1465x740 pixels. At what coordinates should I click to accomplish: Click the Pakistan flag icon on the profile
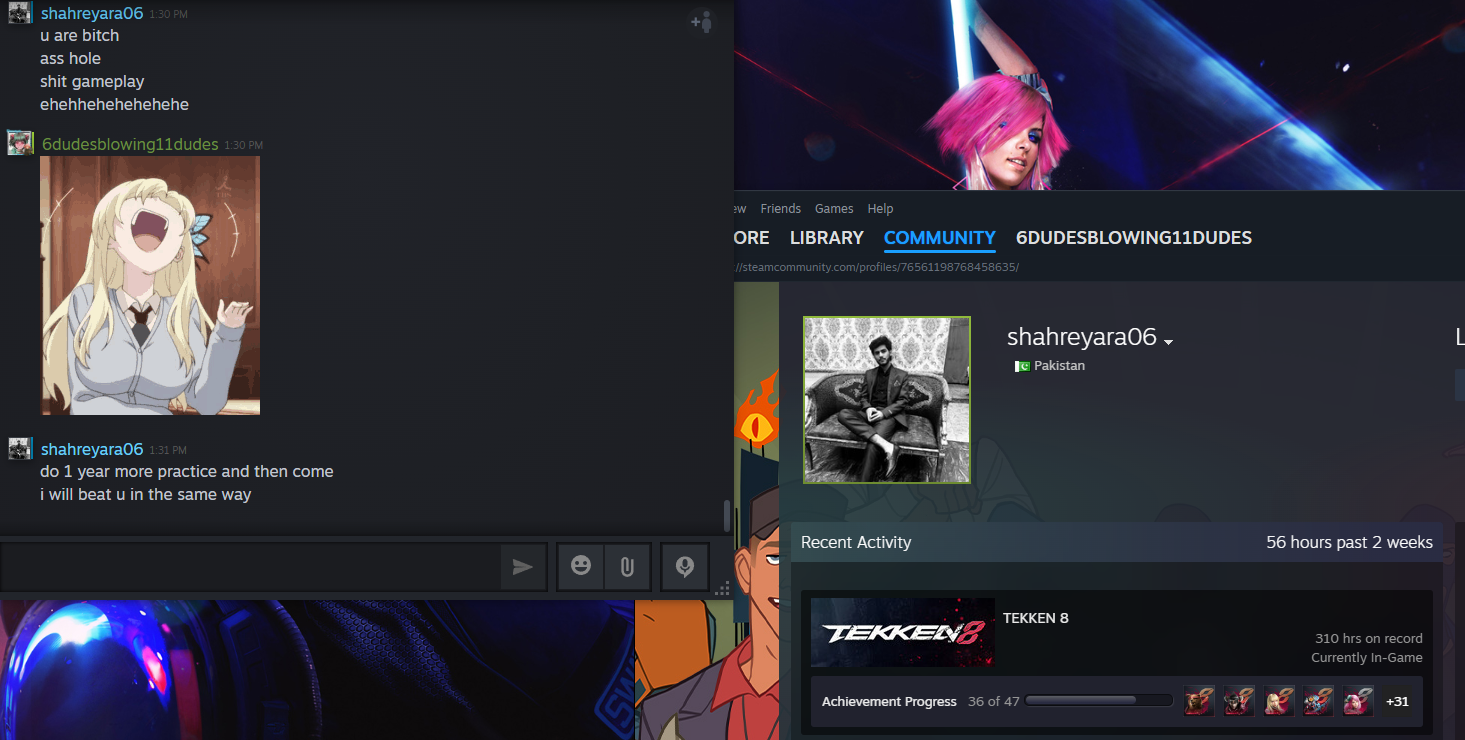(x=1022, y=366)
